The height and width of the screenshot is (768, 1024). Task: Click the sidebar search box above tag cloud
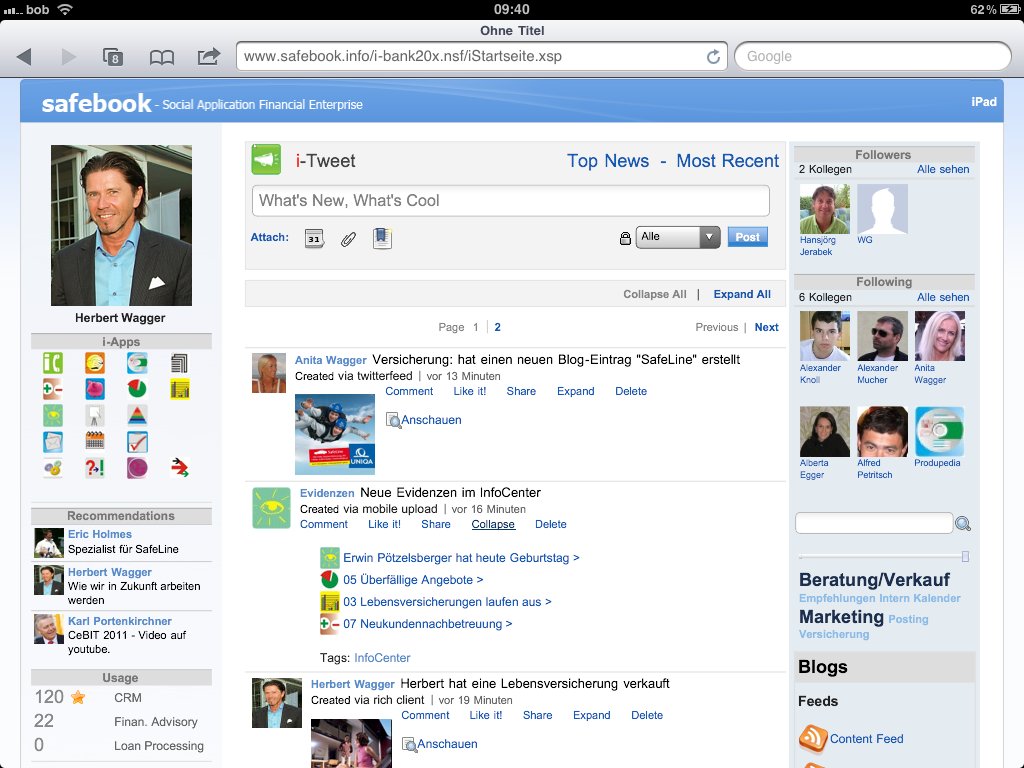tap(874, 523)
